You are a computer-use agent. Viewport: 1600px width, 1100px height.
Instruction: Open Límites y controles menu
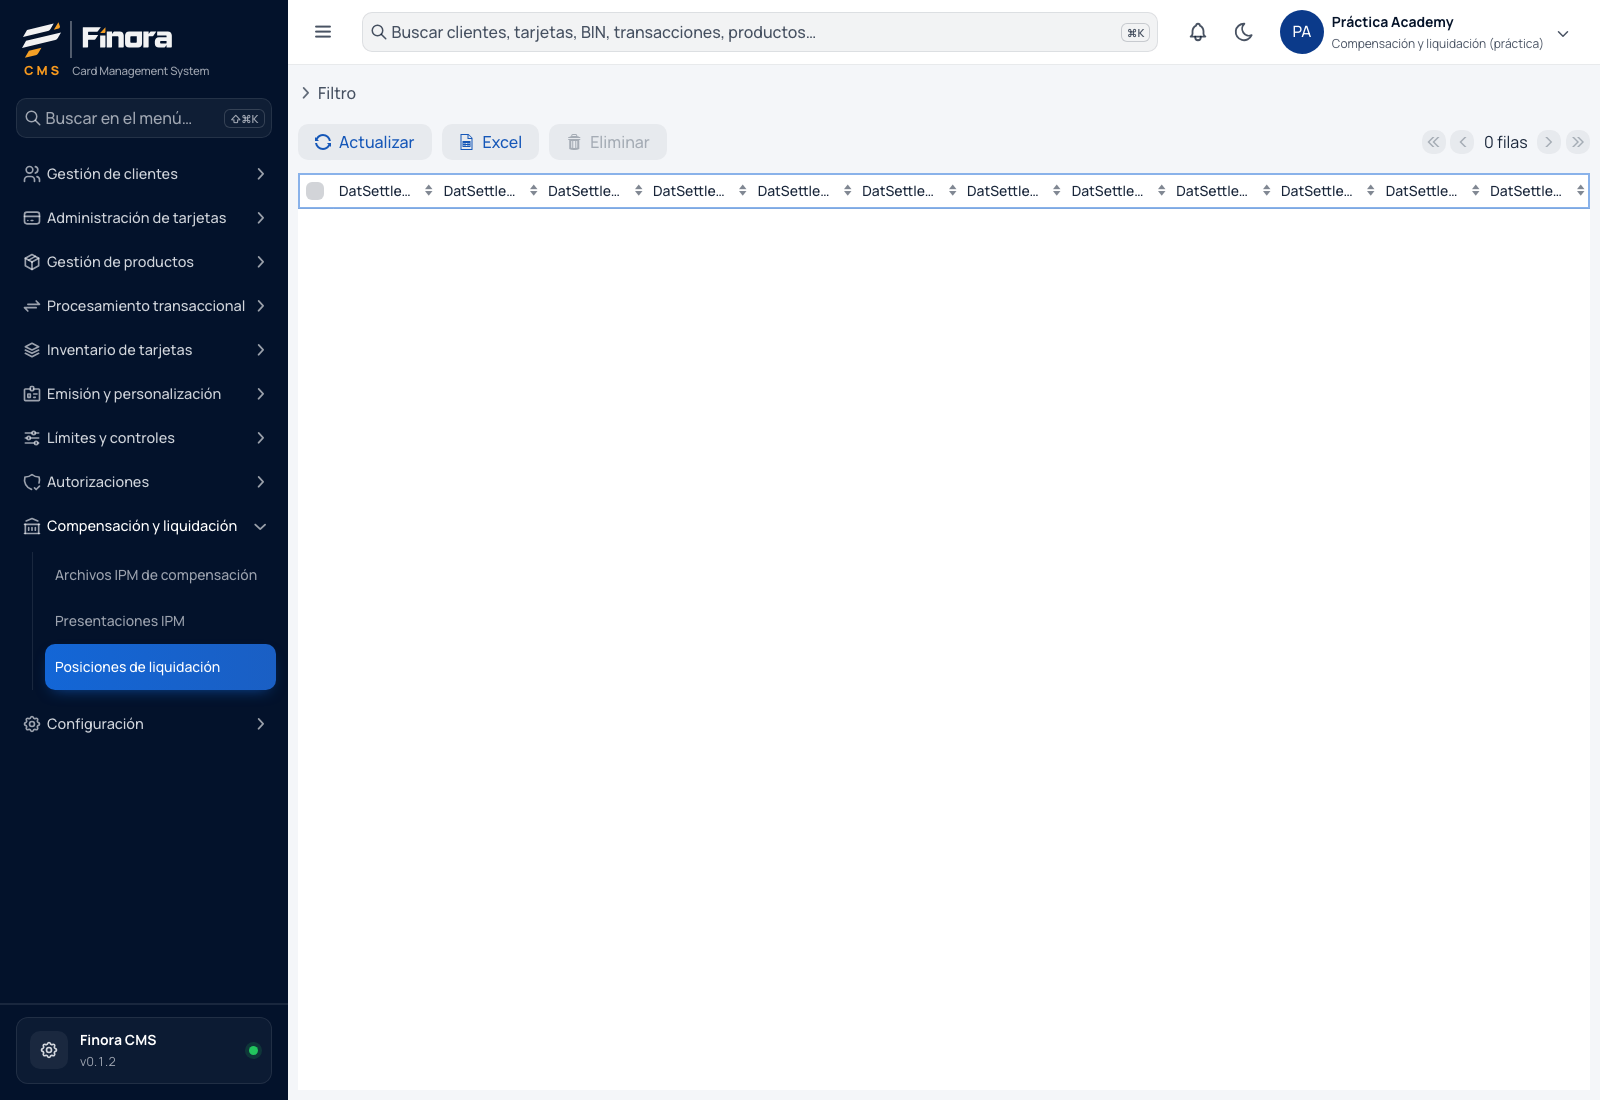[x=144, y=438]
